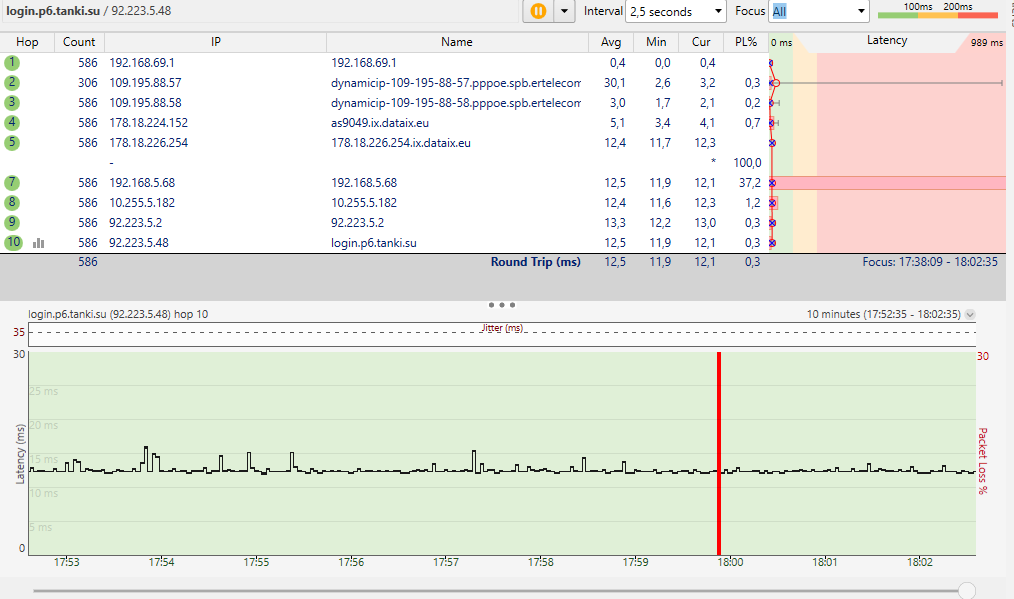Select the hop 2 green circle
This screenshot has height=599, width=1014.
12,82
